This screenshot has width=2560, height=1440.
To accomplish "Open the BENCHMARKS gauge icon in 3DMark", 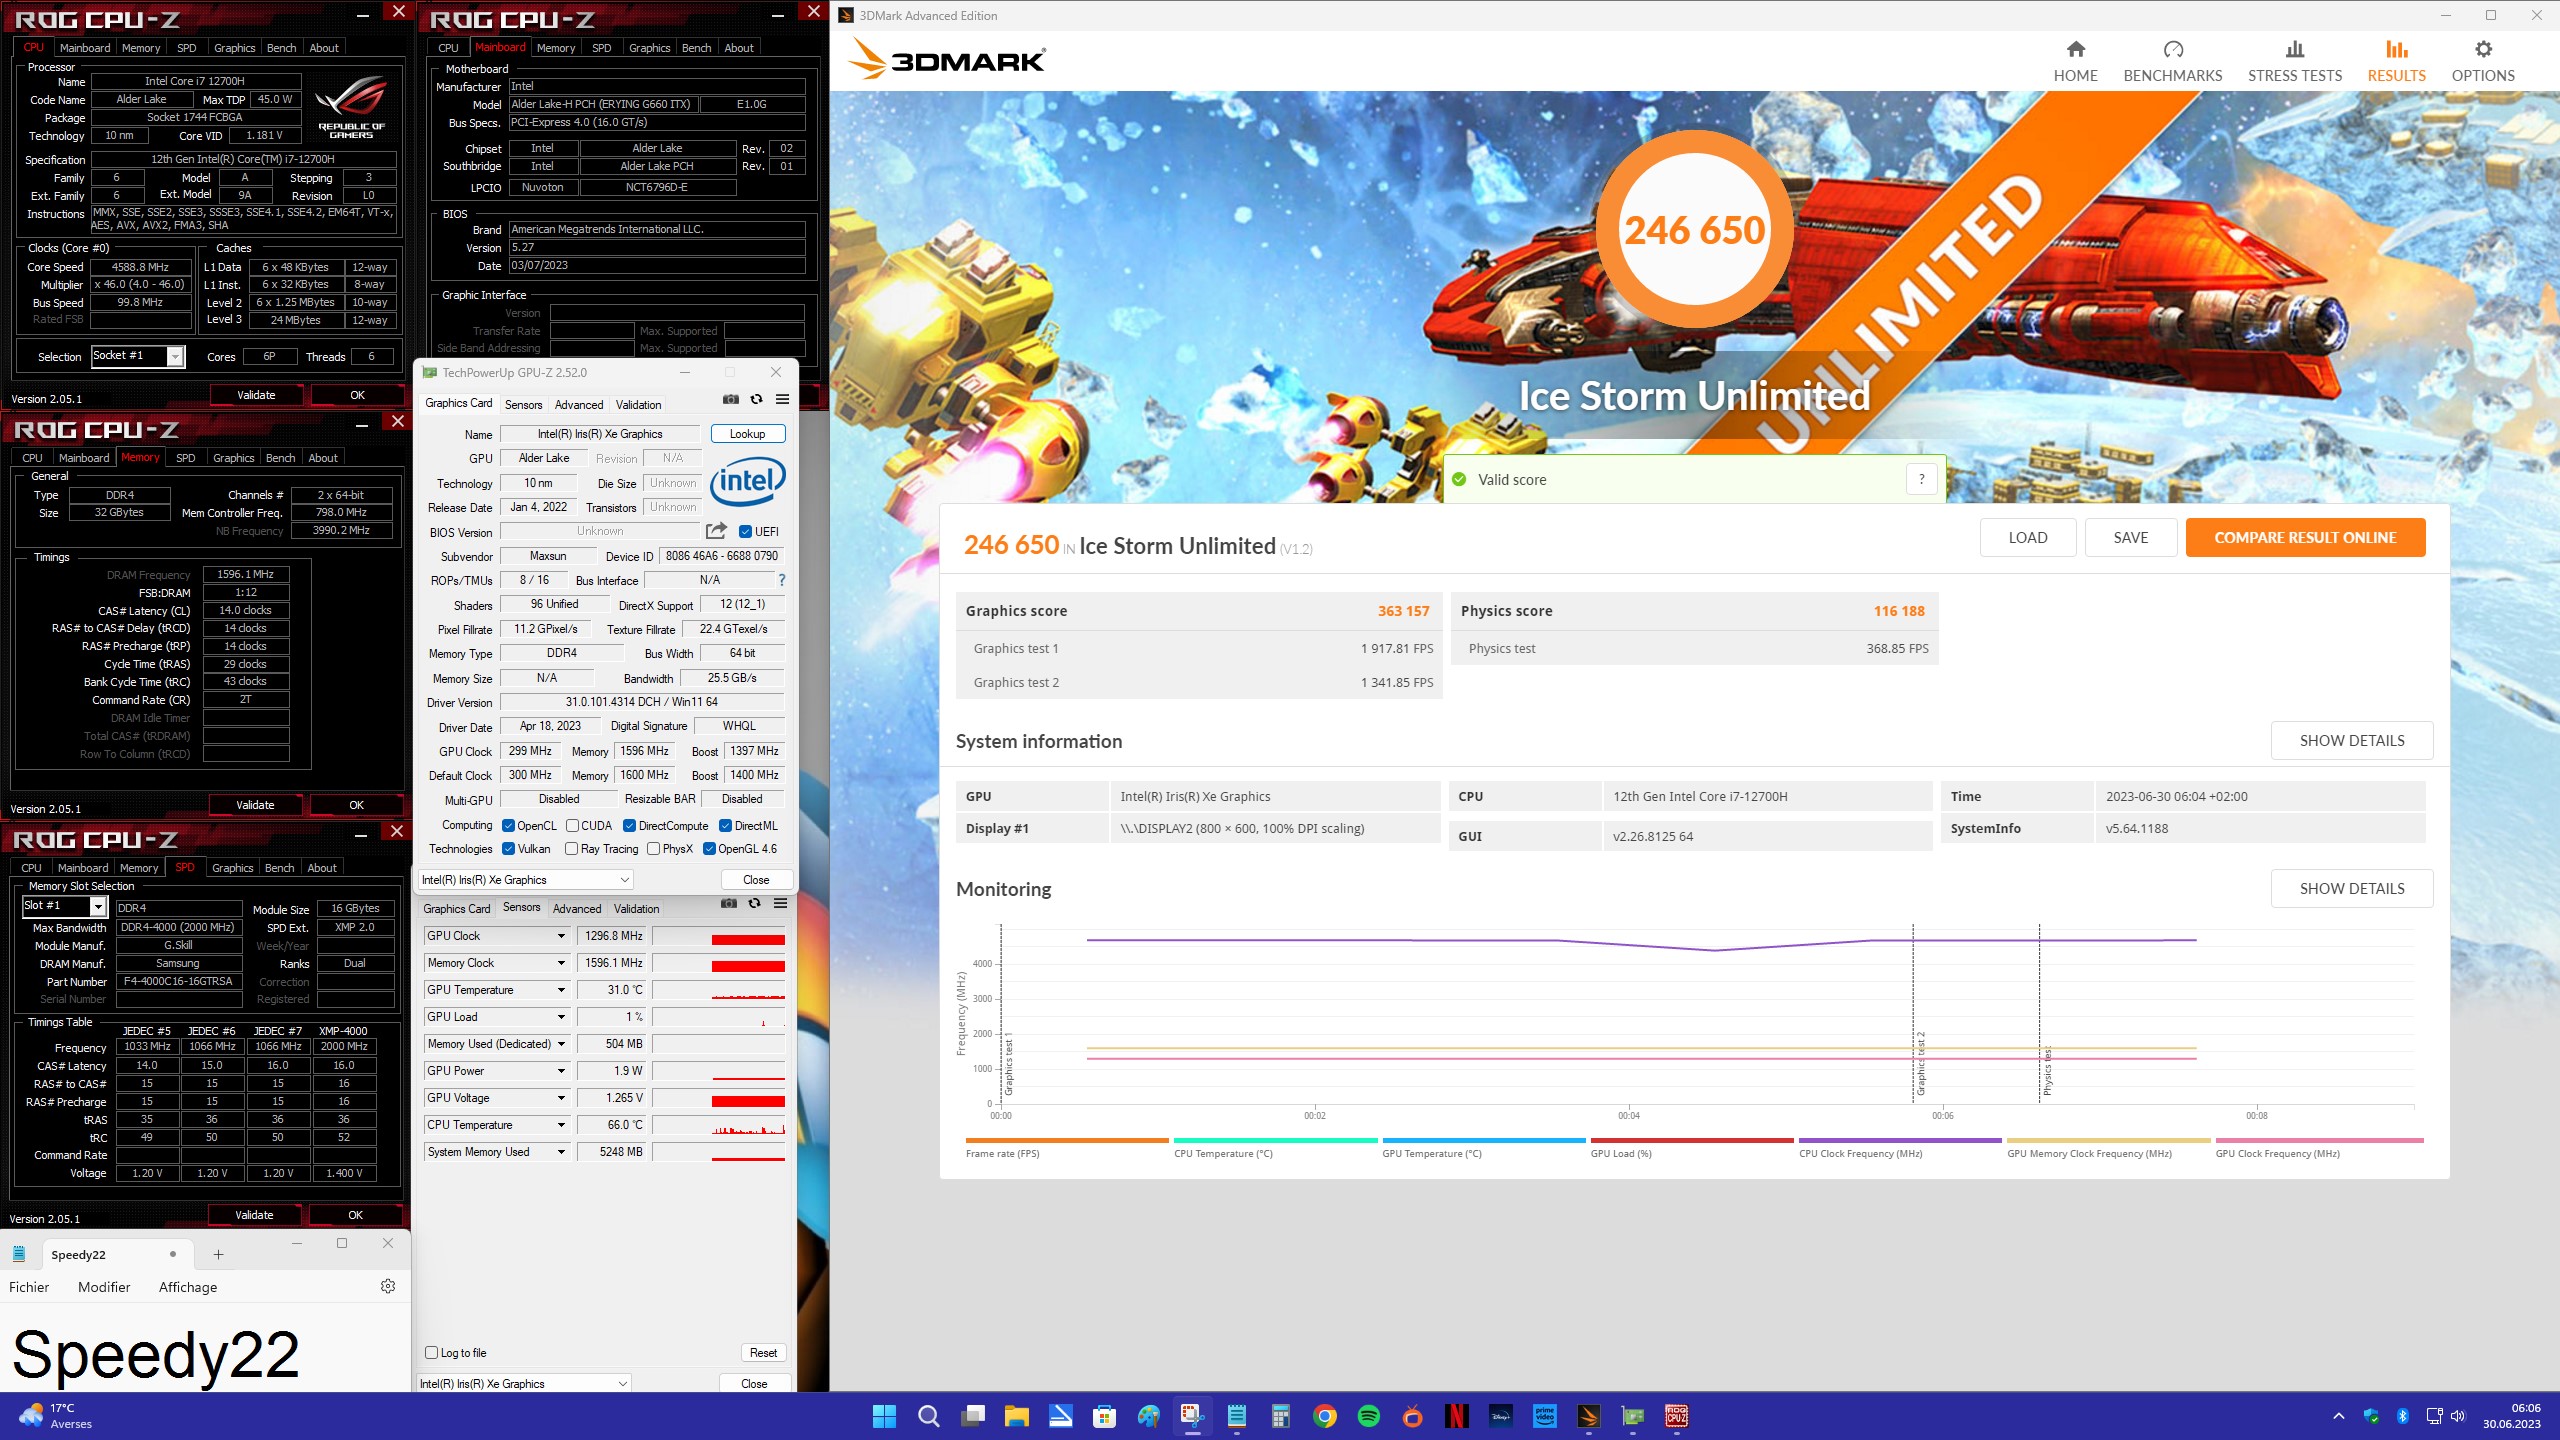I will point(2172,49).
